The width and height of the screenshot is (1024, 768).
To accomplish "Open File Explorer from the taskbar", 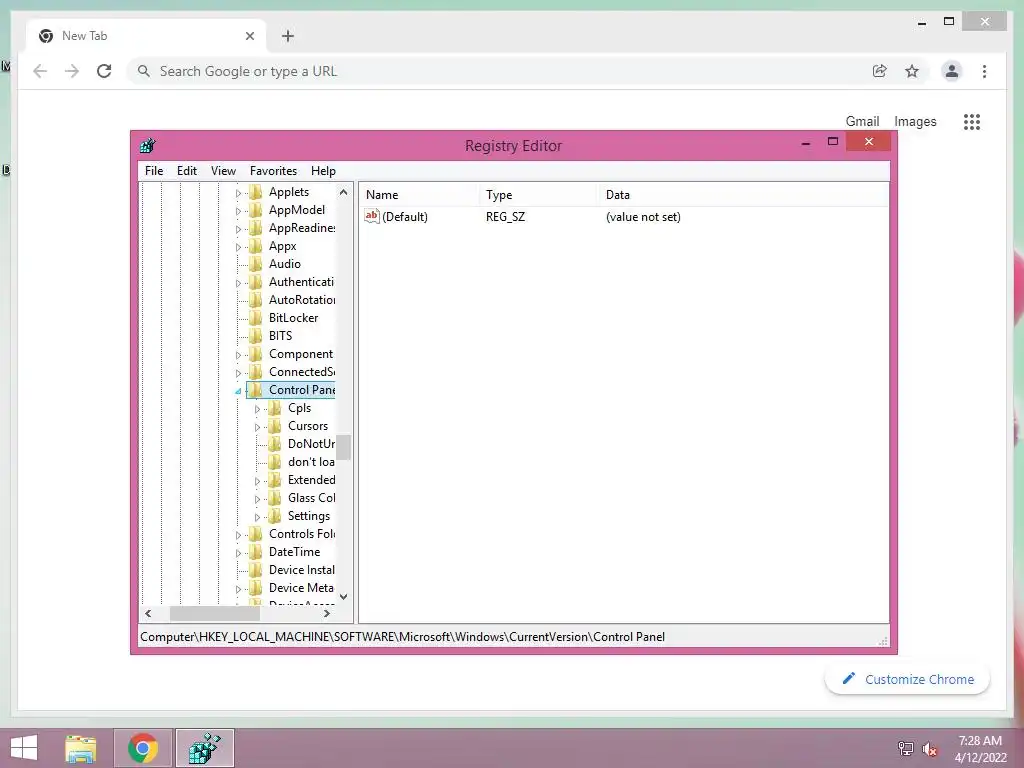I will (81, 748).
